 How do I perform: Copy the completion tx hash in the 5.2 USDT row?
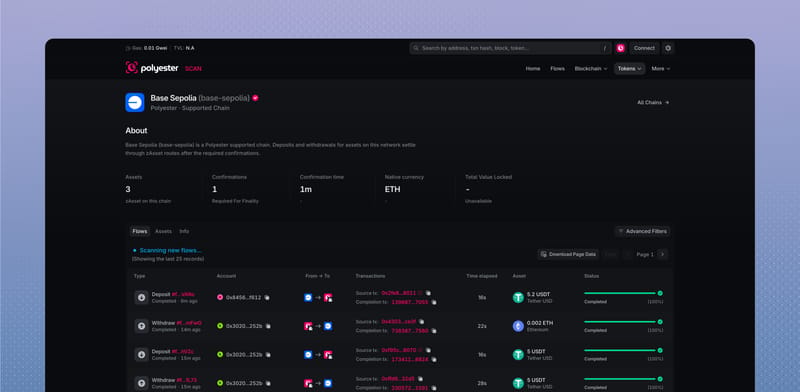(434, 302)
